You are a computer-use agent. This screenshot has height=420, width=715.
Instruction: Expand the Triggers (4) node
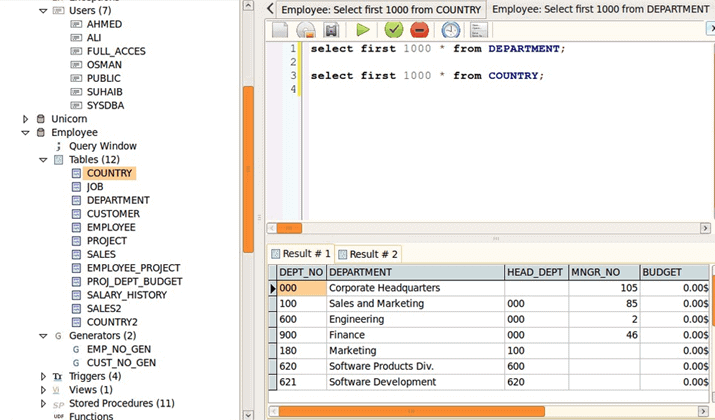pyautogui.click(x=43, y=377)
